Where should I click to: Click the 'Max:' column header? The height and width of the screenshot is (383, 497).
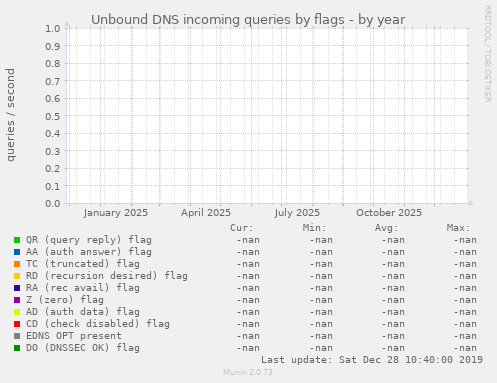click(x=458, y=228)
